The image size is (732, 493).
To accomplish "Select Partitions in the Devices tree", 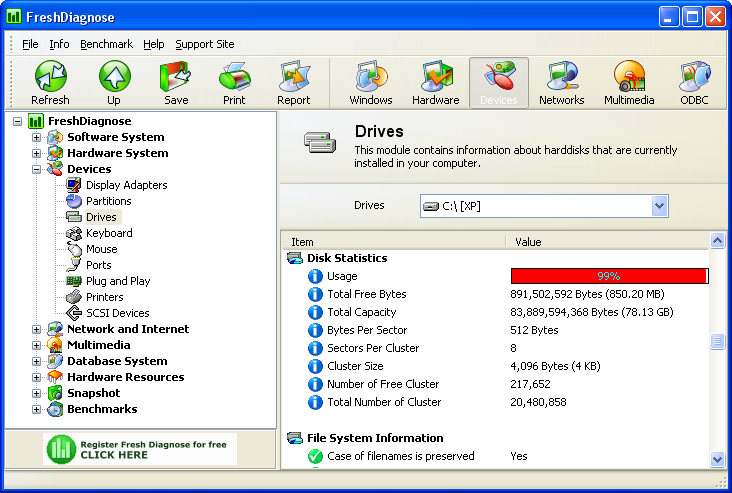I will 109,201.
